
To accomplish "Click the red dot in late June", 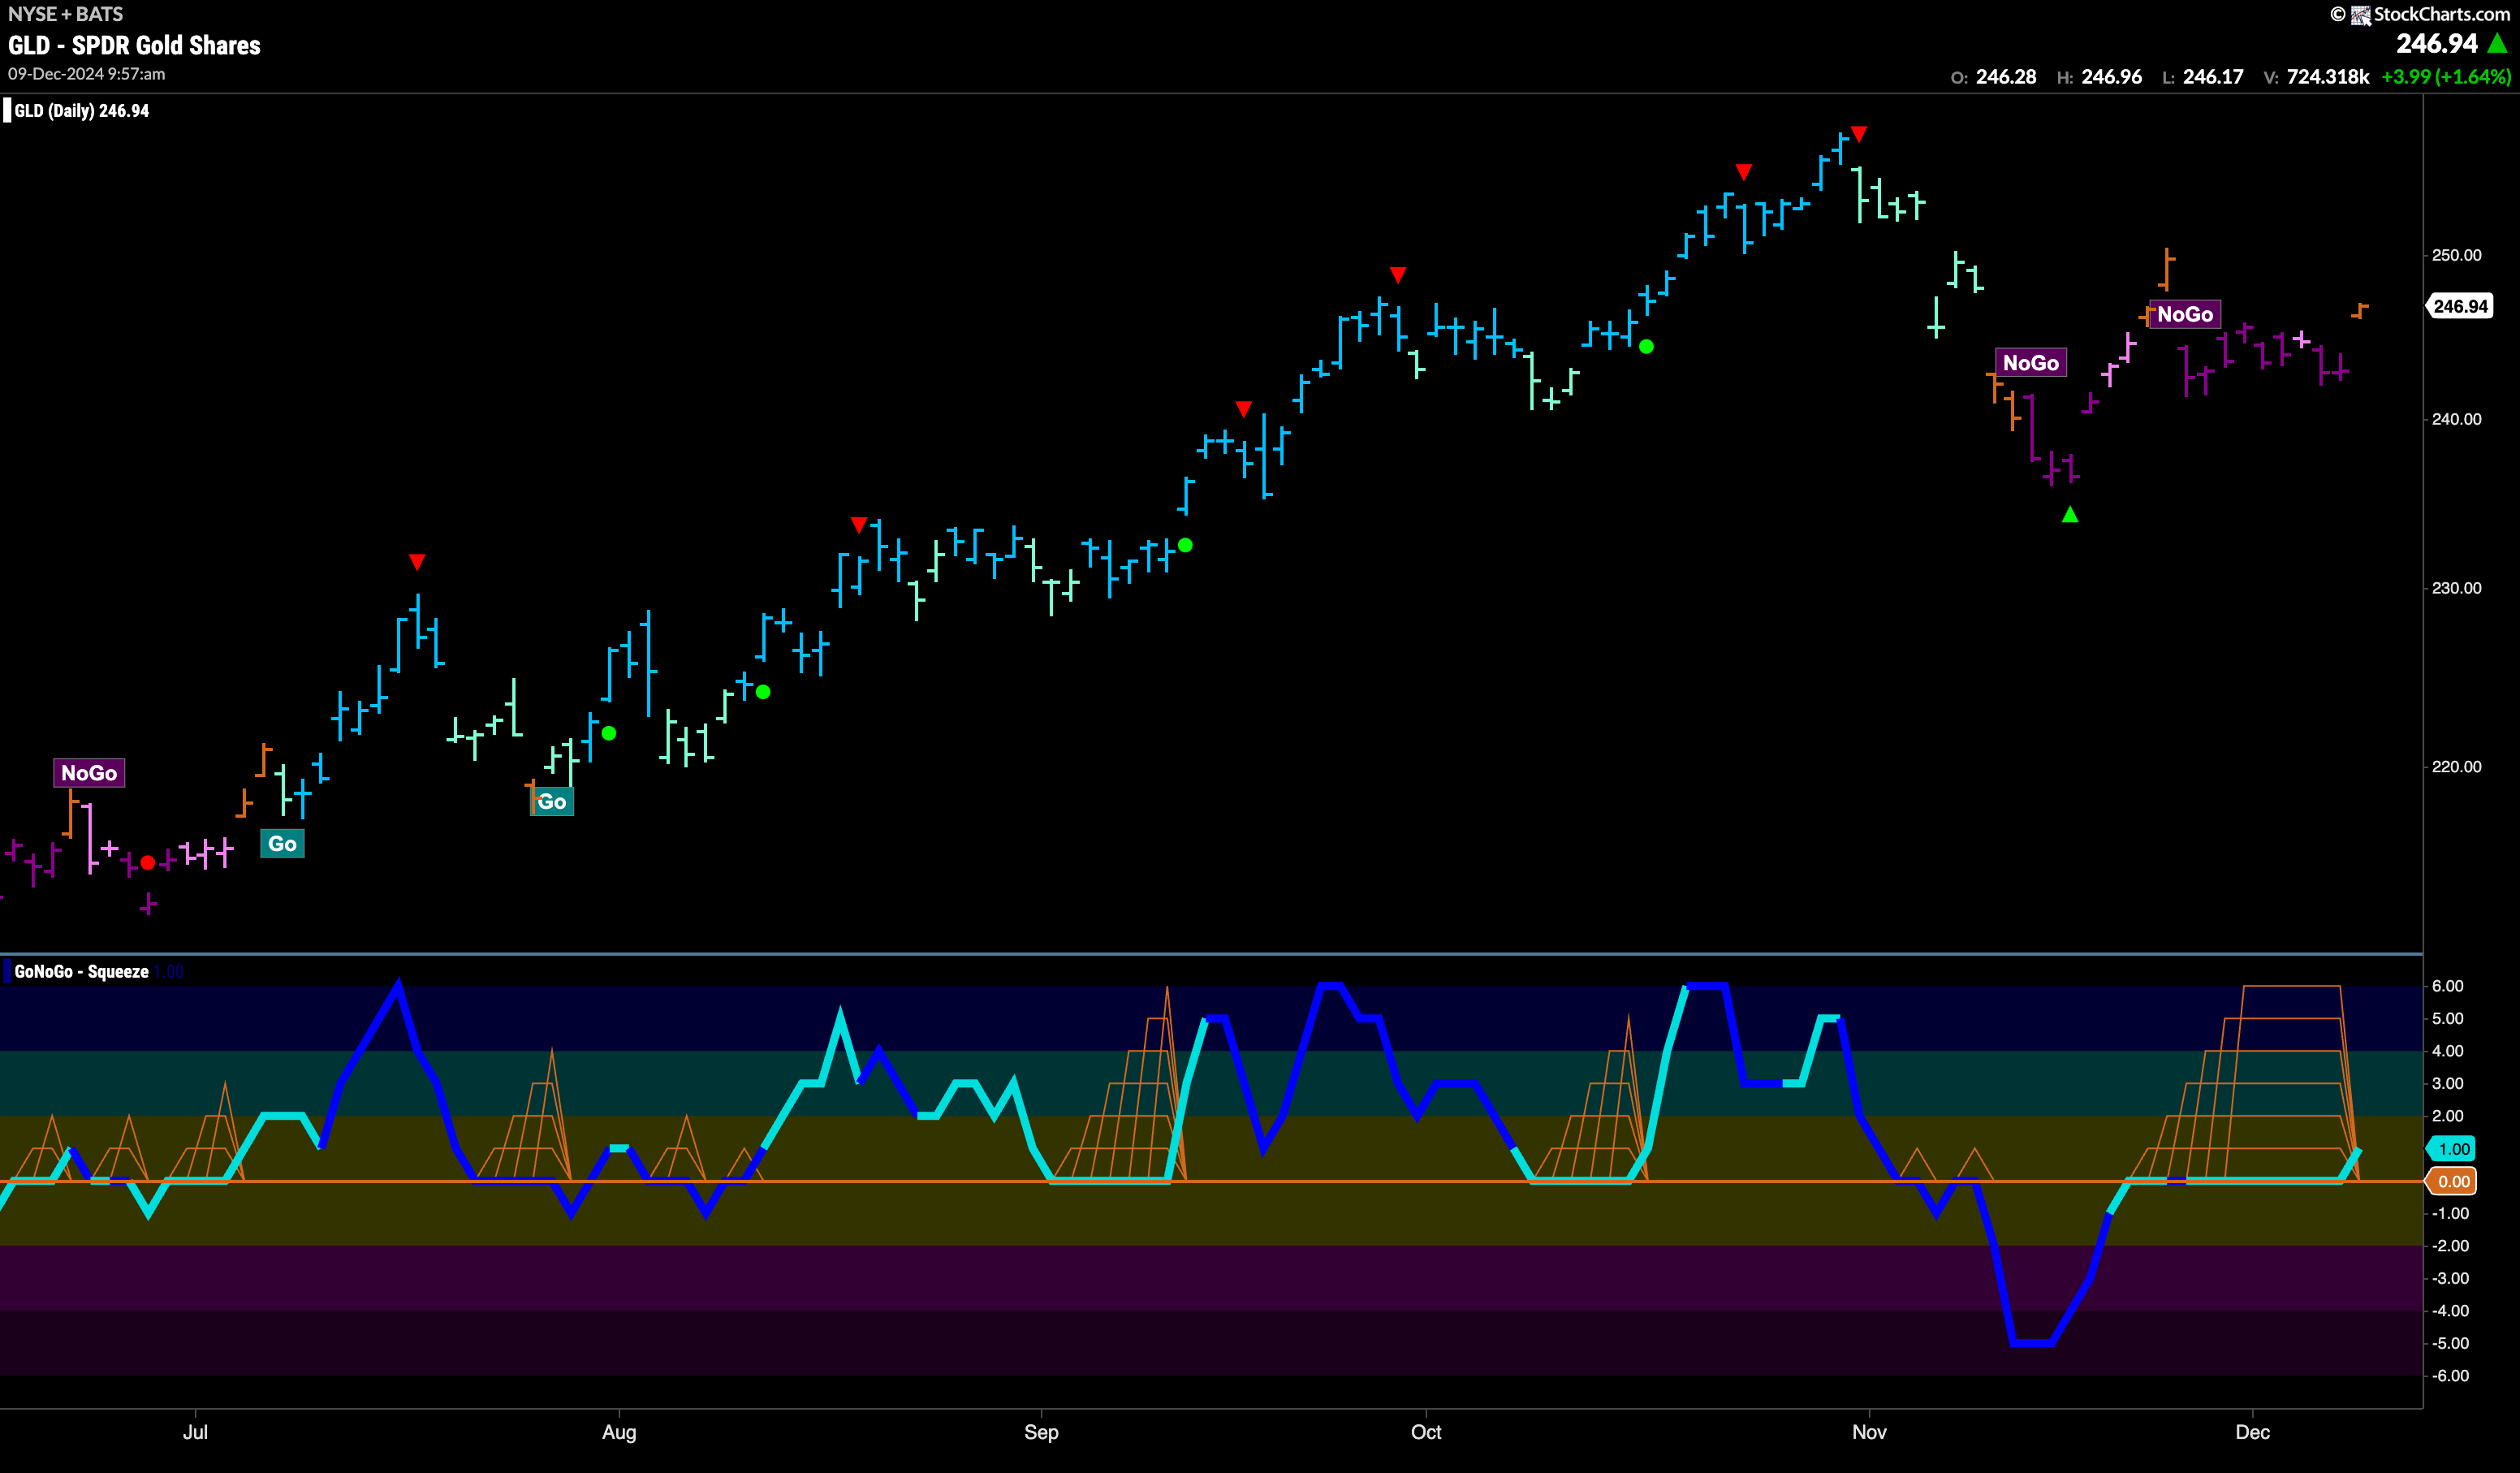I will 148,862.
